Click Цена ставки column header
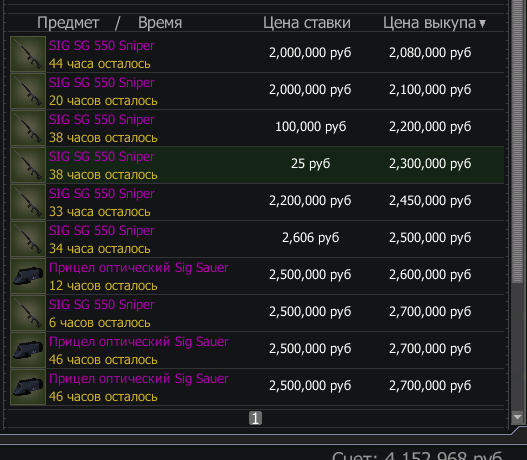 click(x=307, y=23)
